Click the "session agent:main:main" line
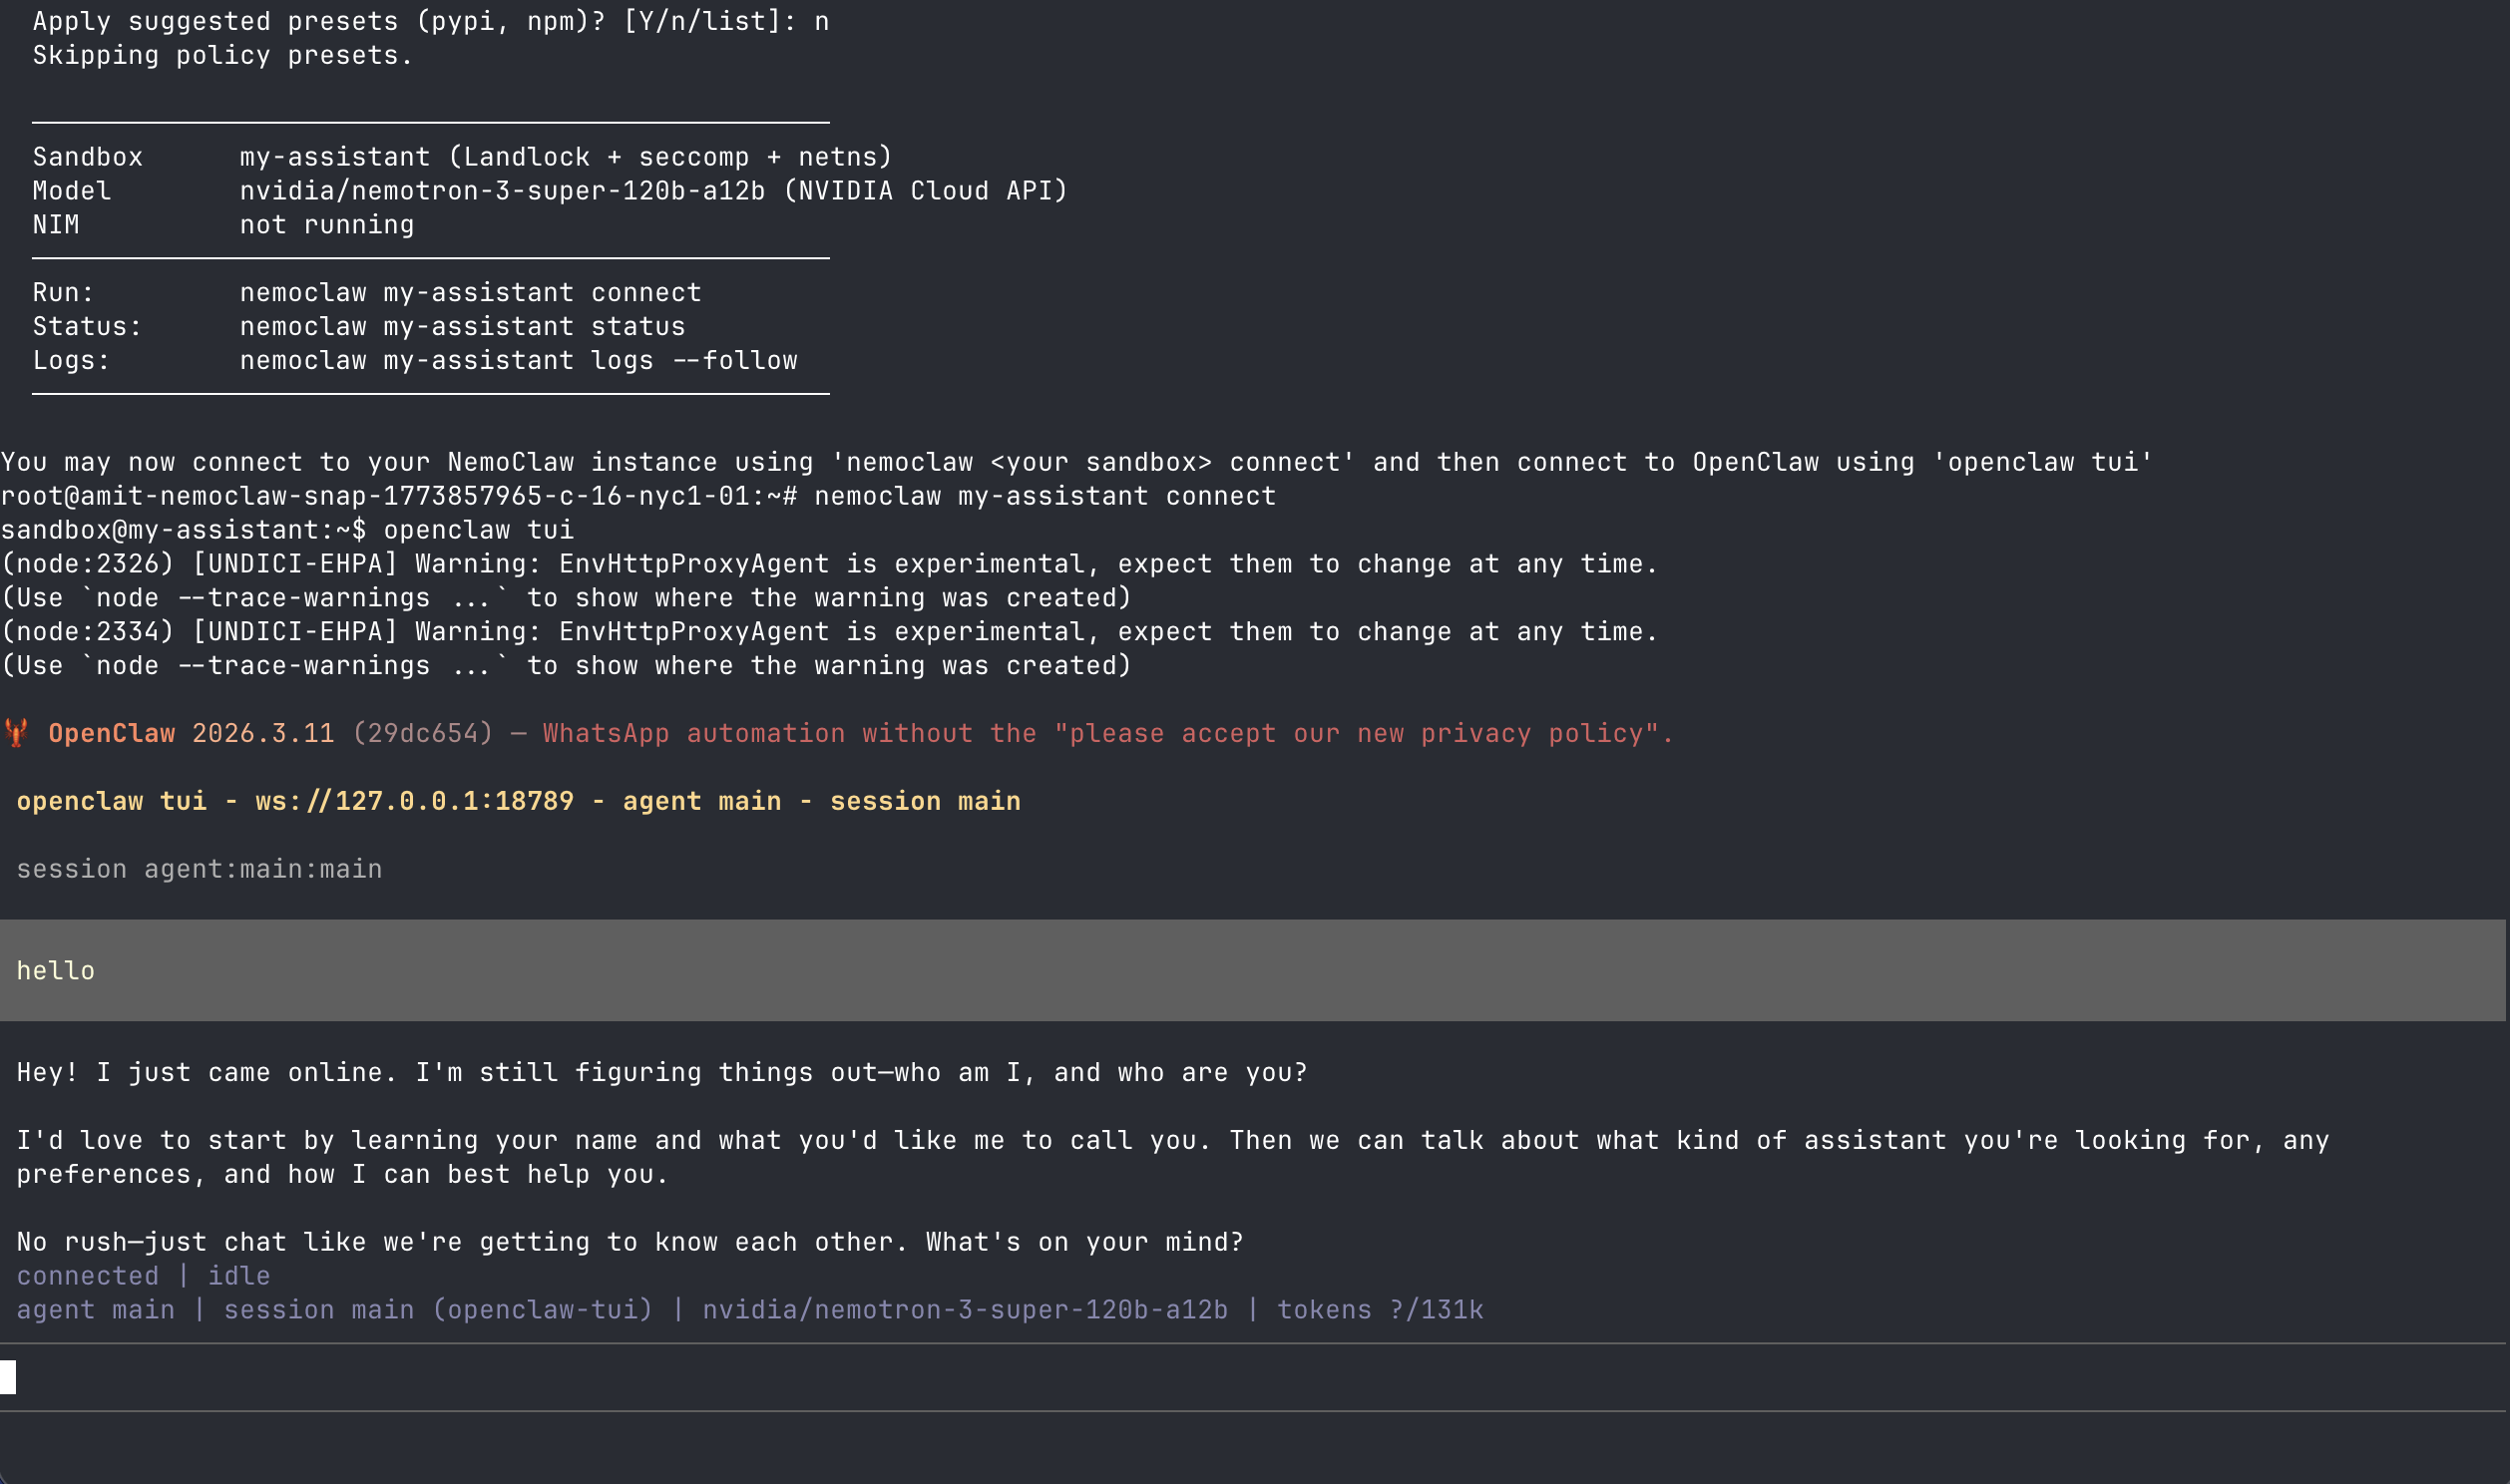The height and width of the screenshot is (1484, 2510). pyautogui.click(x=199, y=869)
